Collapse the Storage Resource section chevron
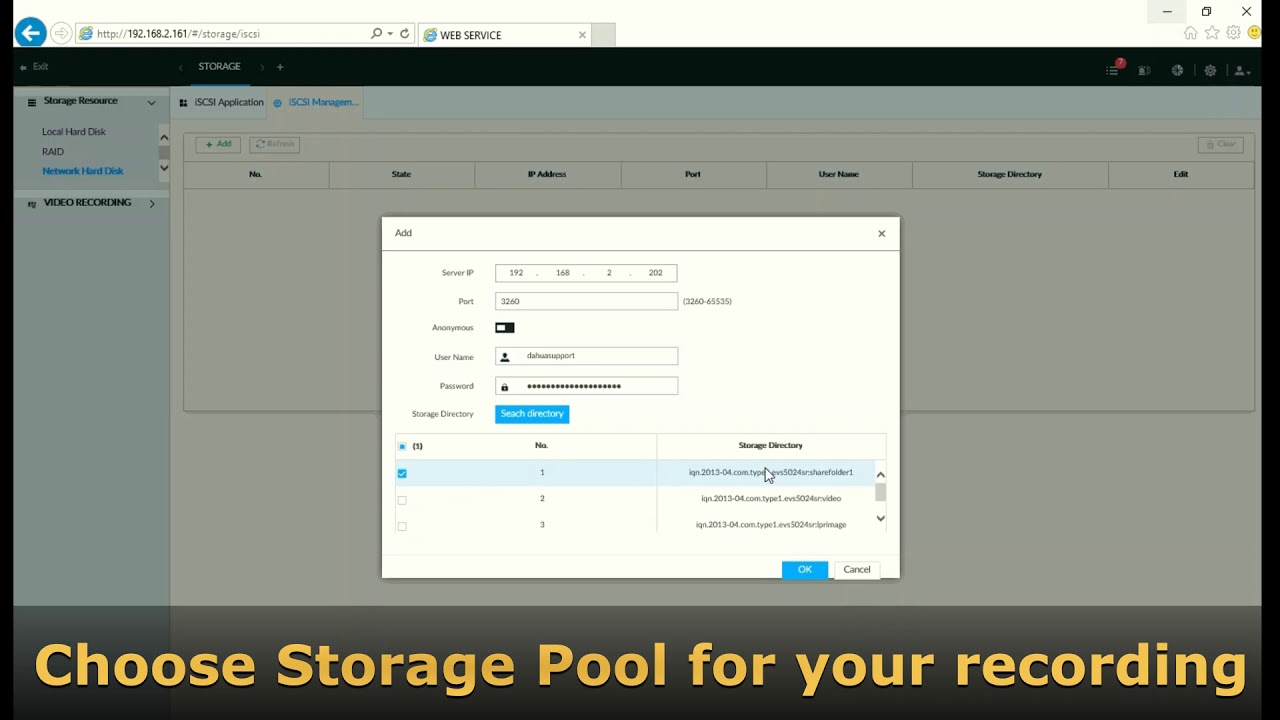 pos(151,102)
